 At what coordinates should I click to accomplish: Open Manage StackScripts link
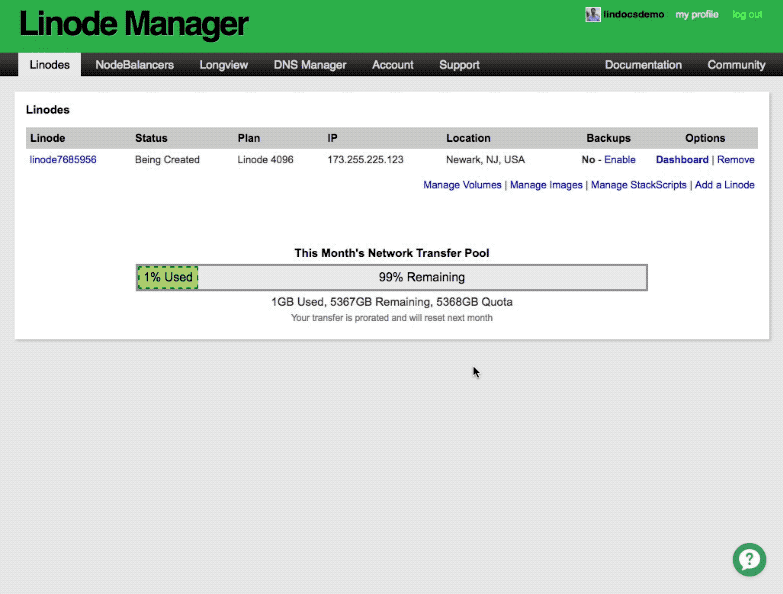[639, 185]
